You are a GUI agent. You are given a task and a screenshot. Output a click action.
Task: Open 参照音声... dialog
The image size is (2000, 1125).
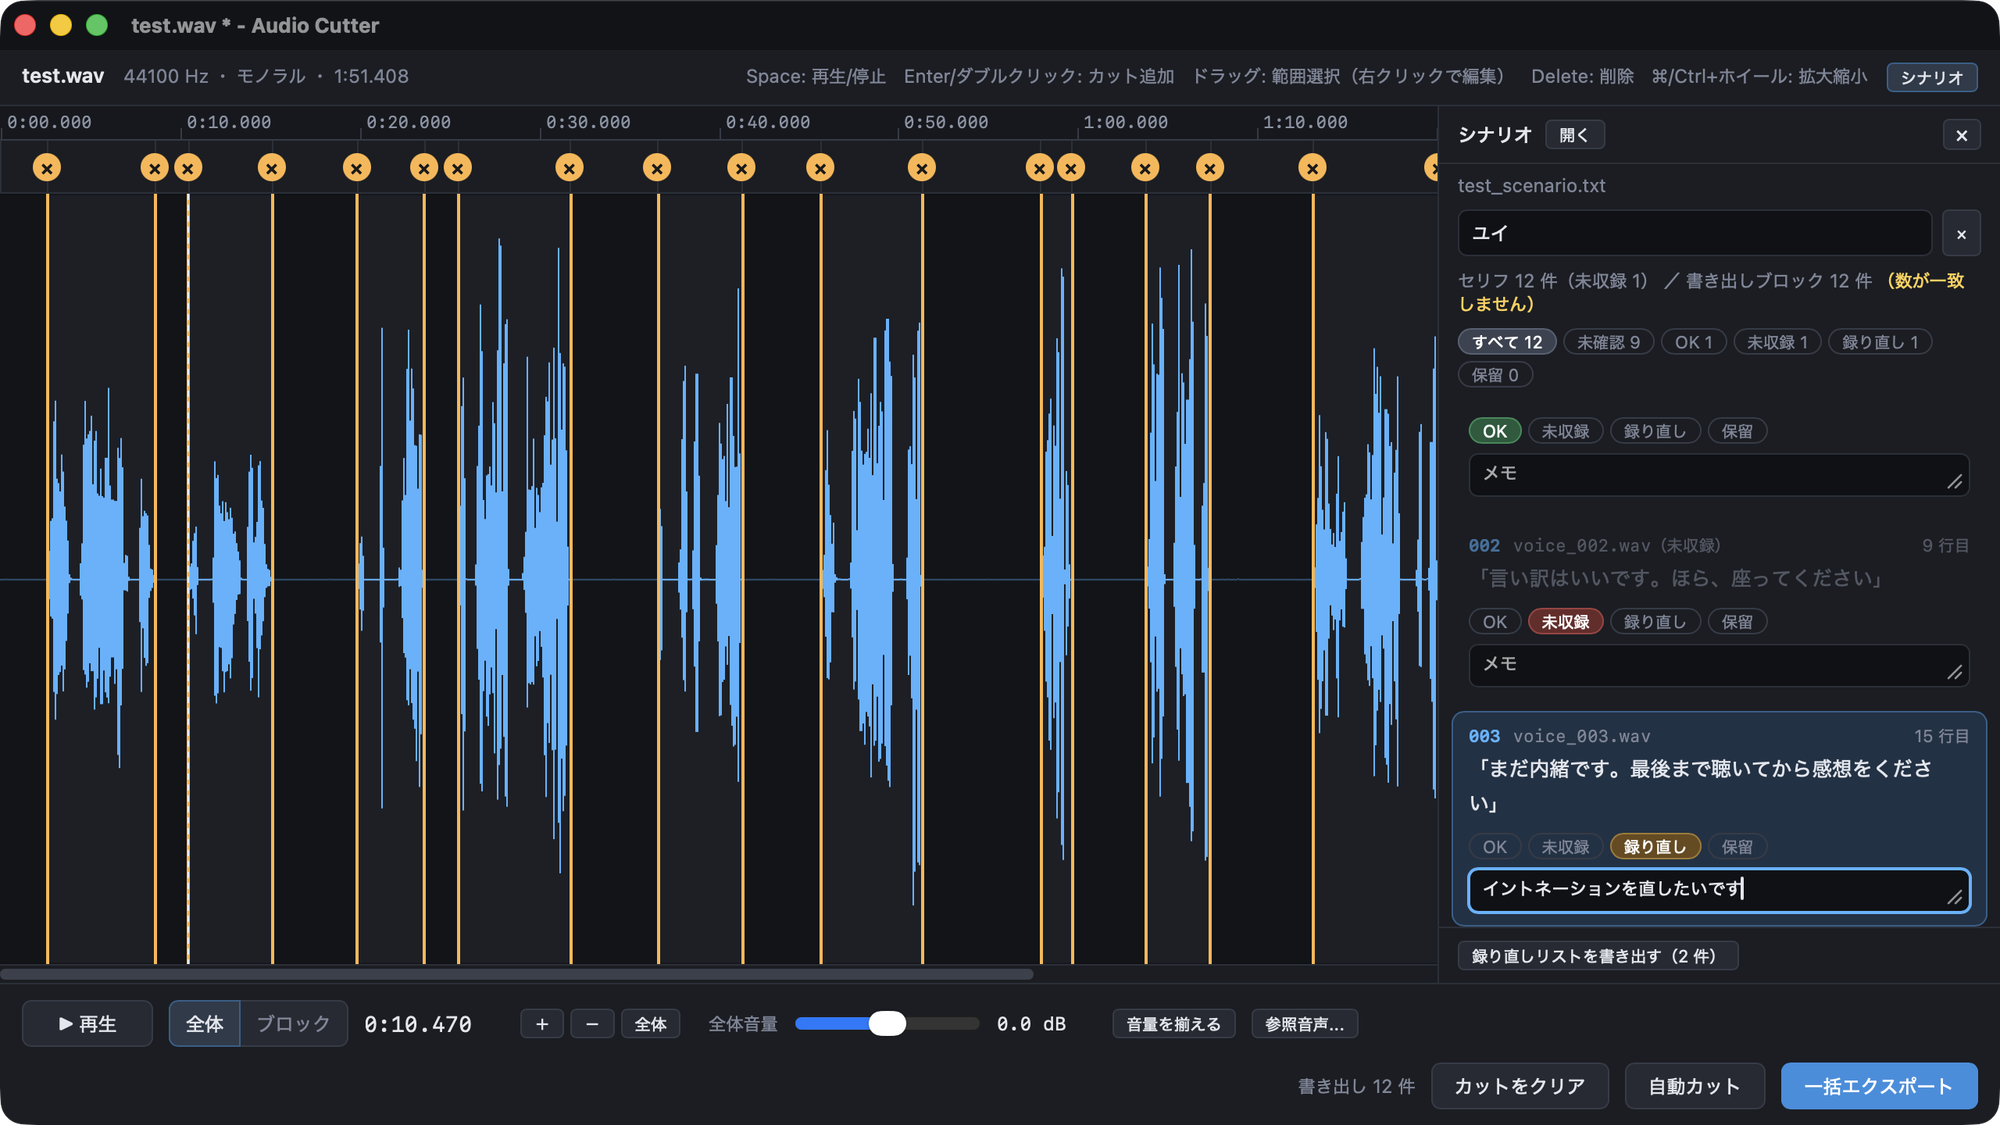point(1304,1024)
